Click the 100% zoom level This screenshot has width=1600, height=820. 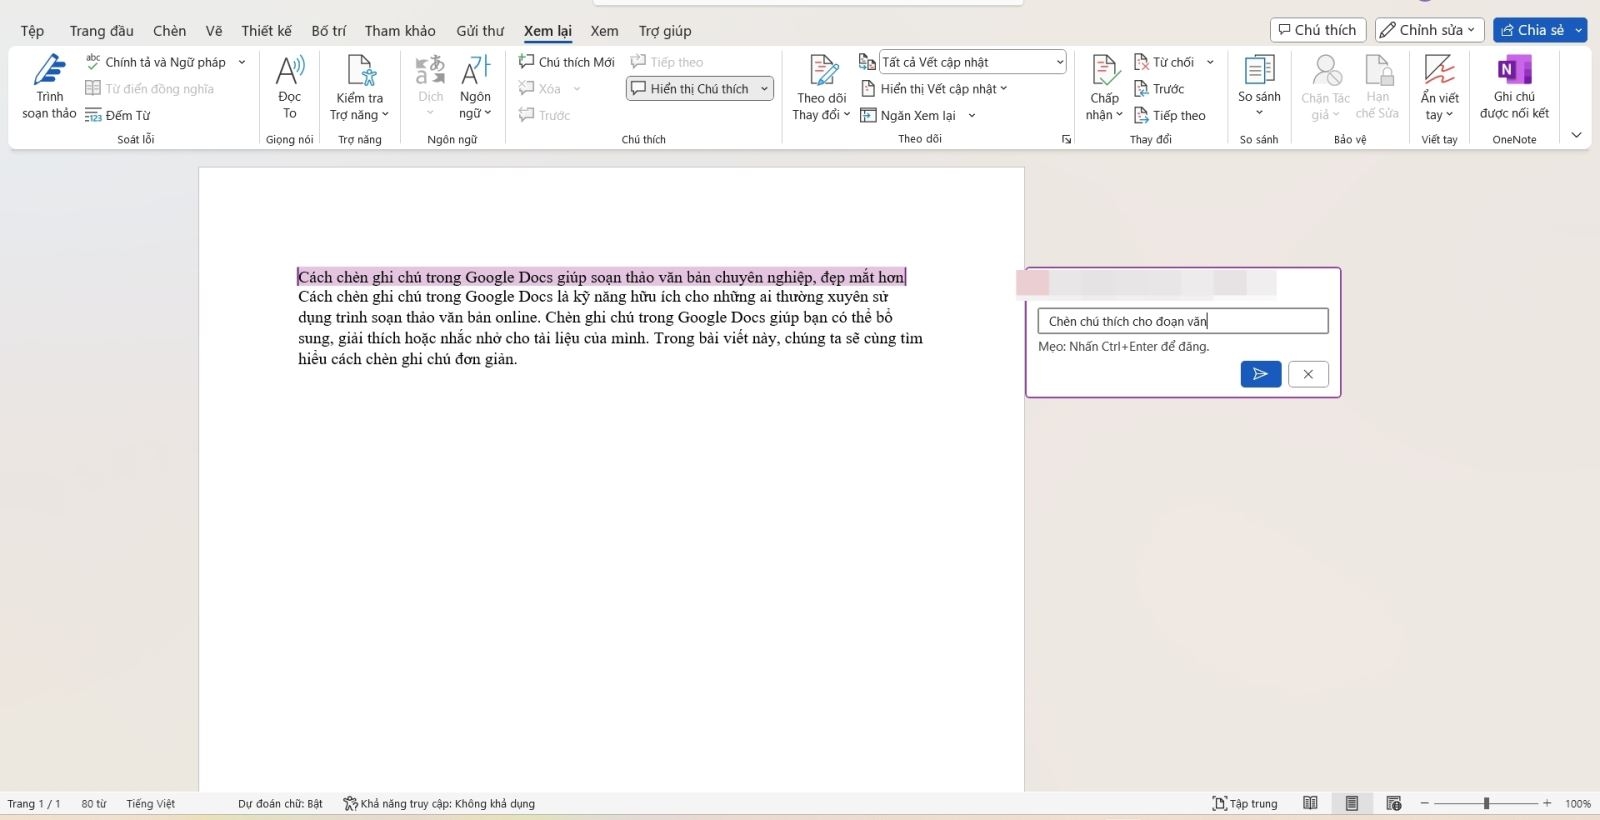pyautogui.click(x=1578, y=804)
